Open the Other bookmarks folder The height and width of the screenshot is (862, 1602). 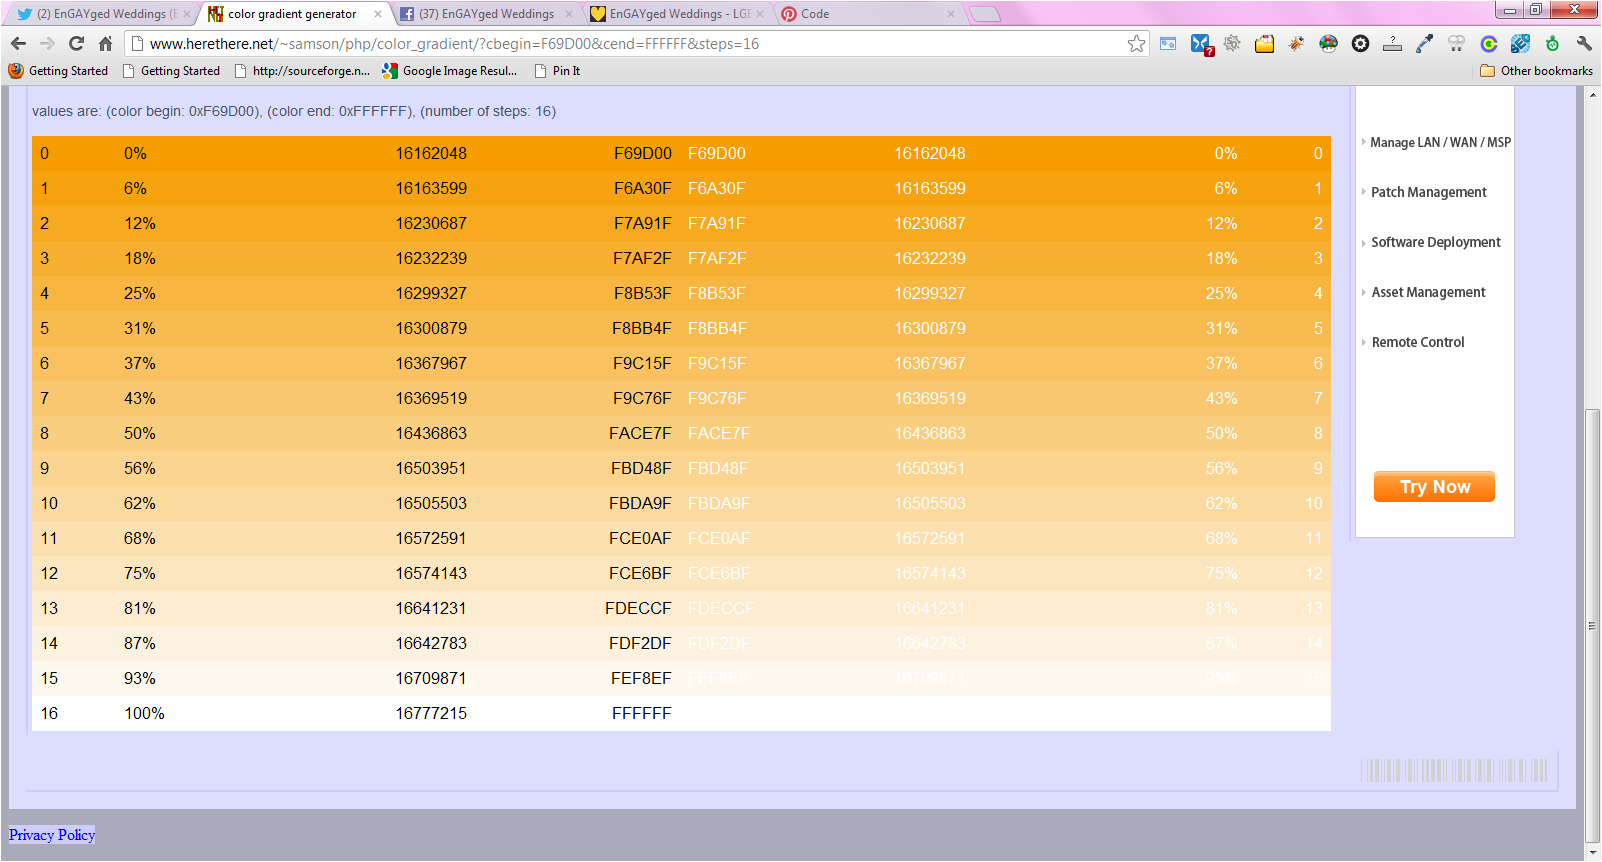pyautogui.click(x=1536, y=71)
